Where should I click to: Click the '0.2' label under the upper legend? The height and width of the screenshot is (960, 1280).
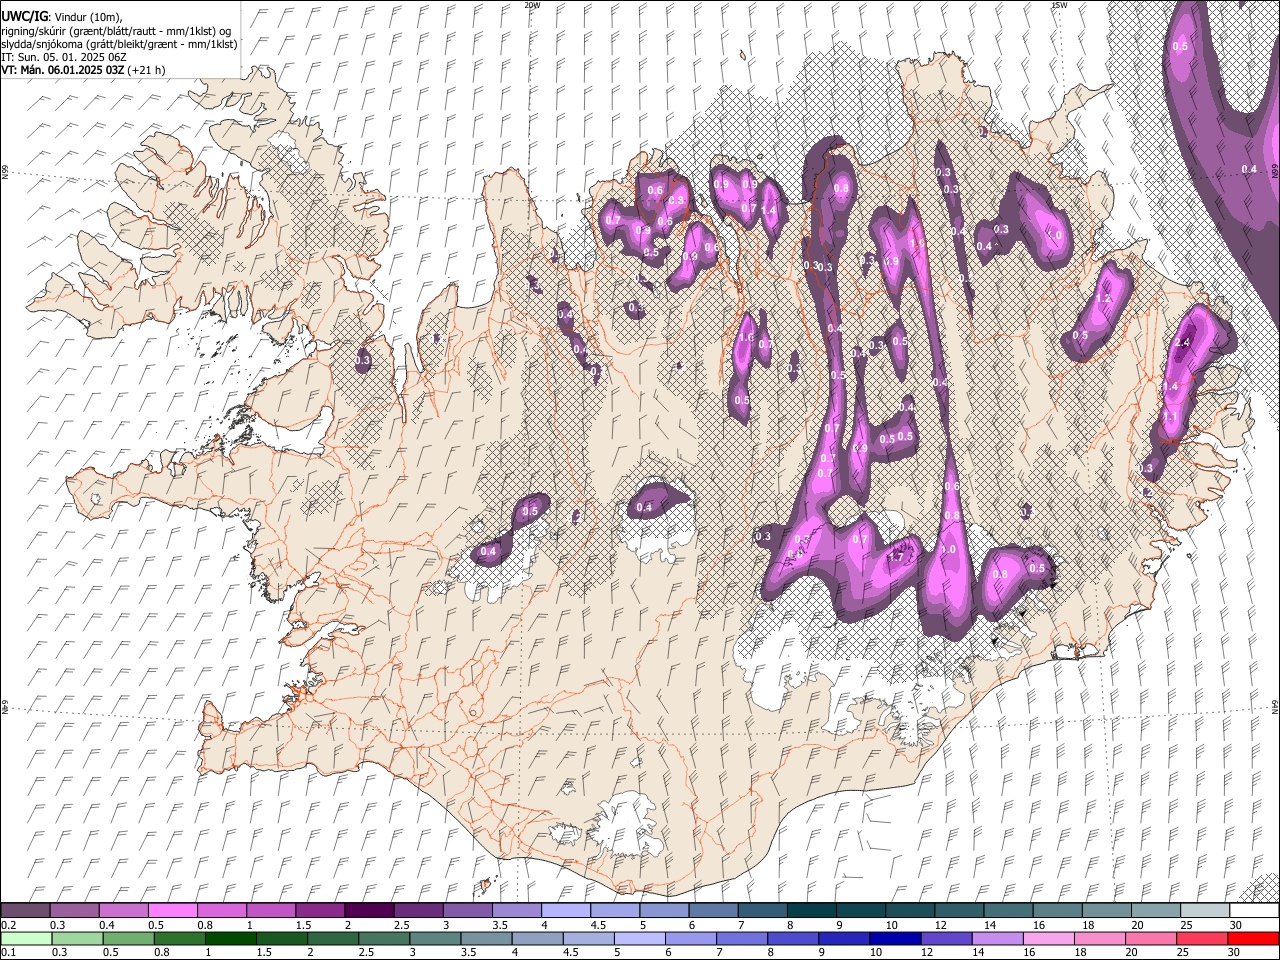pyautogui.click(x=7, y=925)
